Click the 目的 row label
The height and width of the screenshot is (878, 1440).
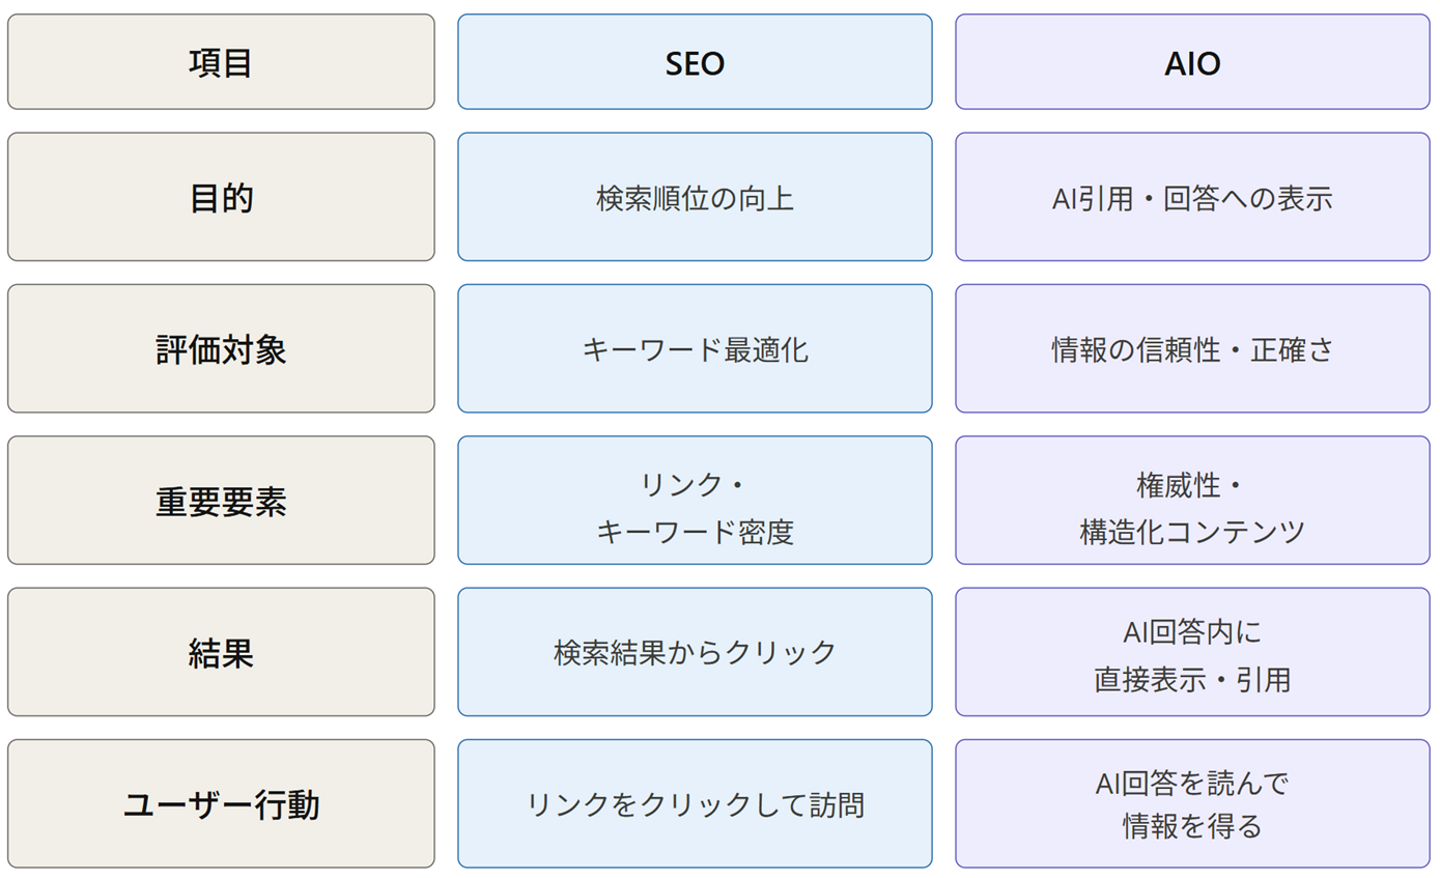click(221, 197)
